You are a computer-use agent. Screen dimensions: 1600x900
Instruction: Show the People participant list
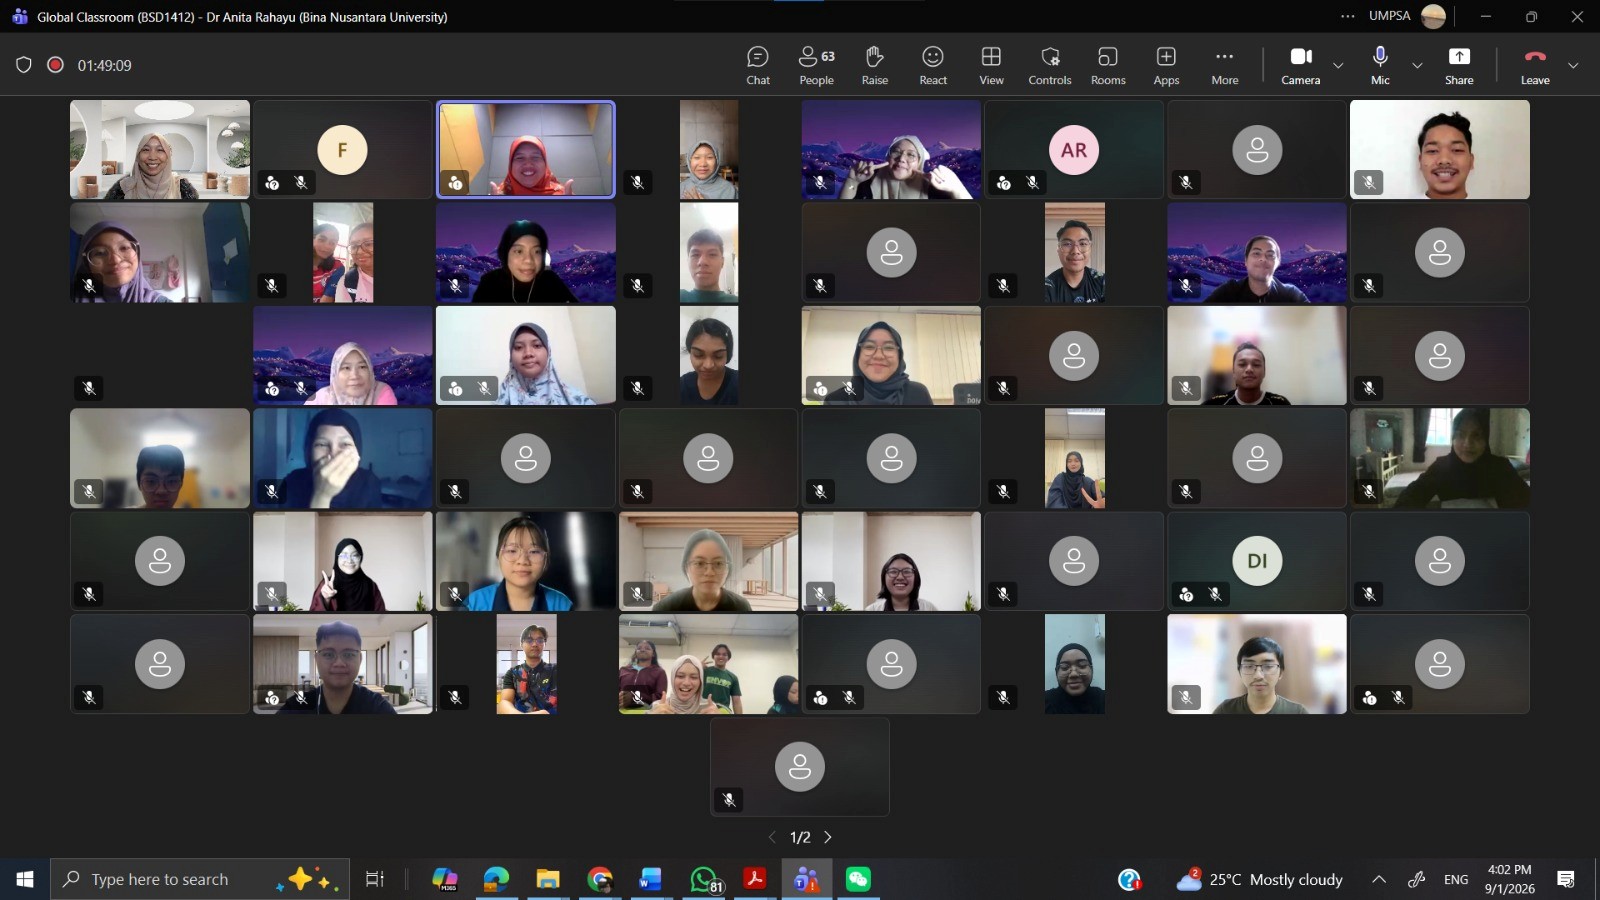pyautogui.click(x=816, y=65)
